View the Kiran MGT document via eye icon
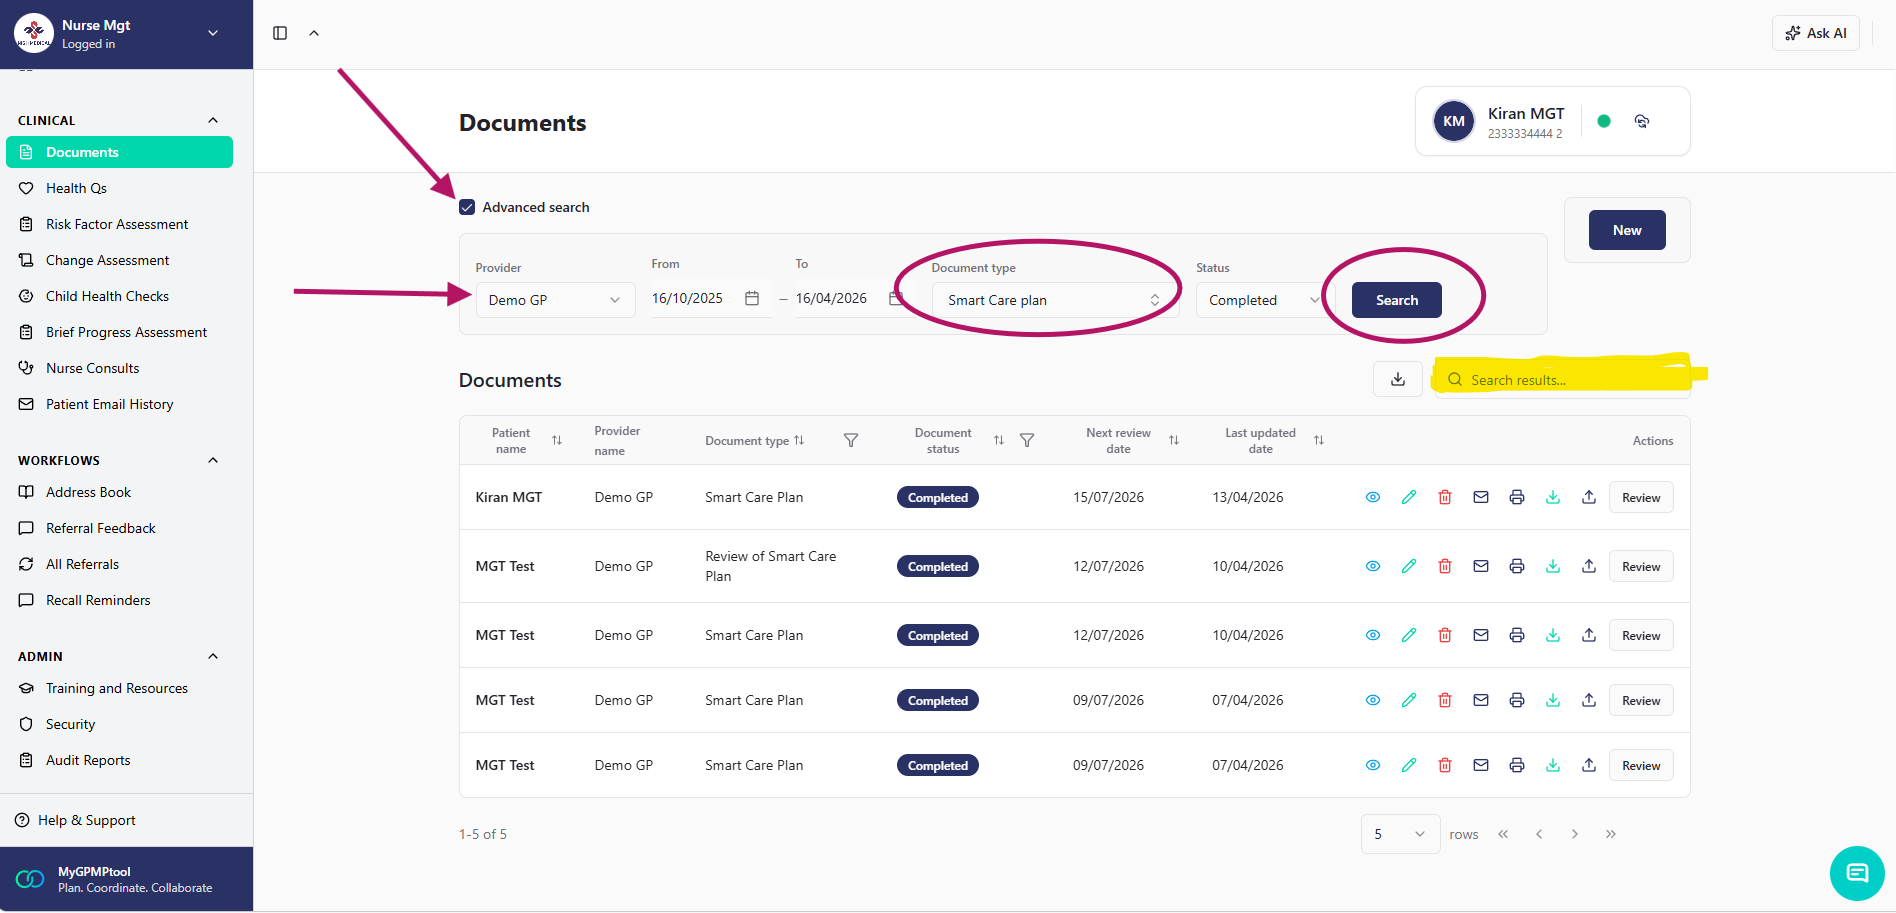This screenshot has height=913, width=1896. click(x=1372, y=497)
